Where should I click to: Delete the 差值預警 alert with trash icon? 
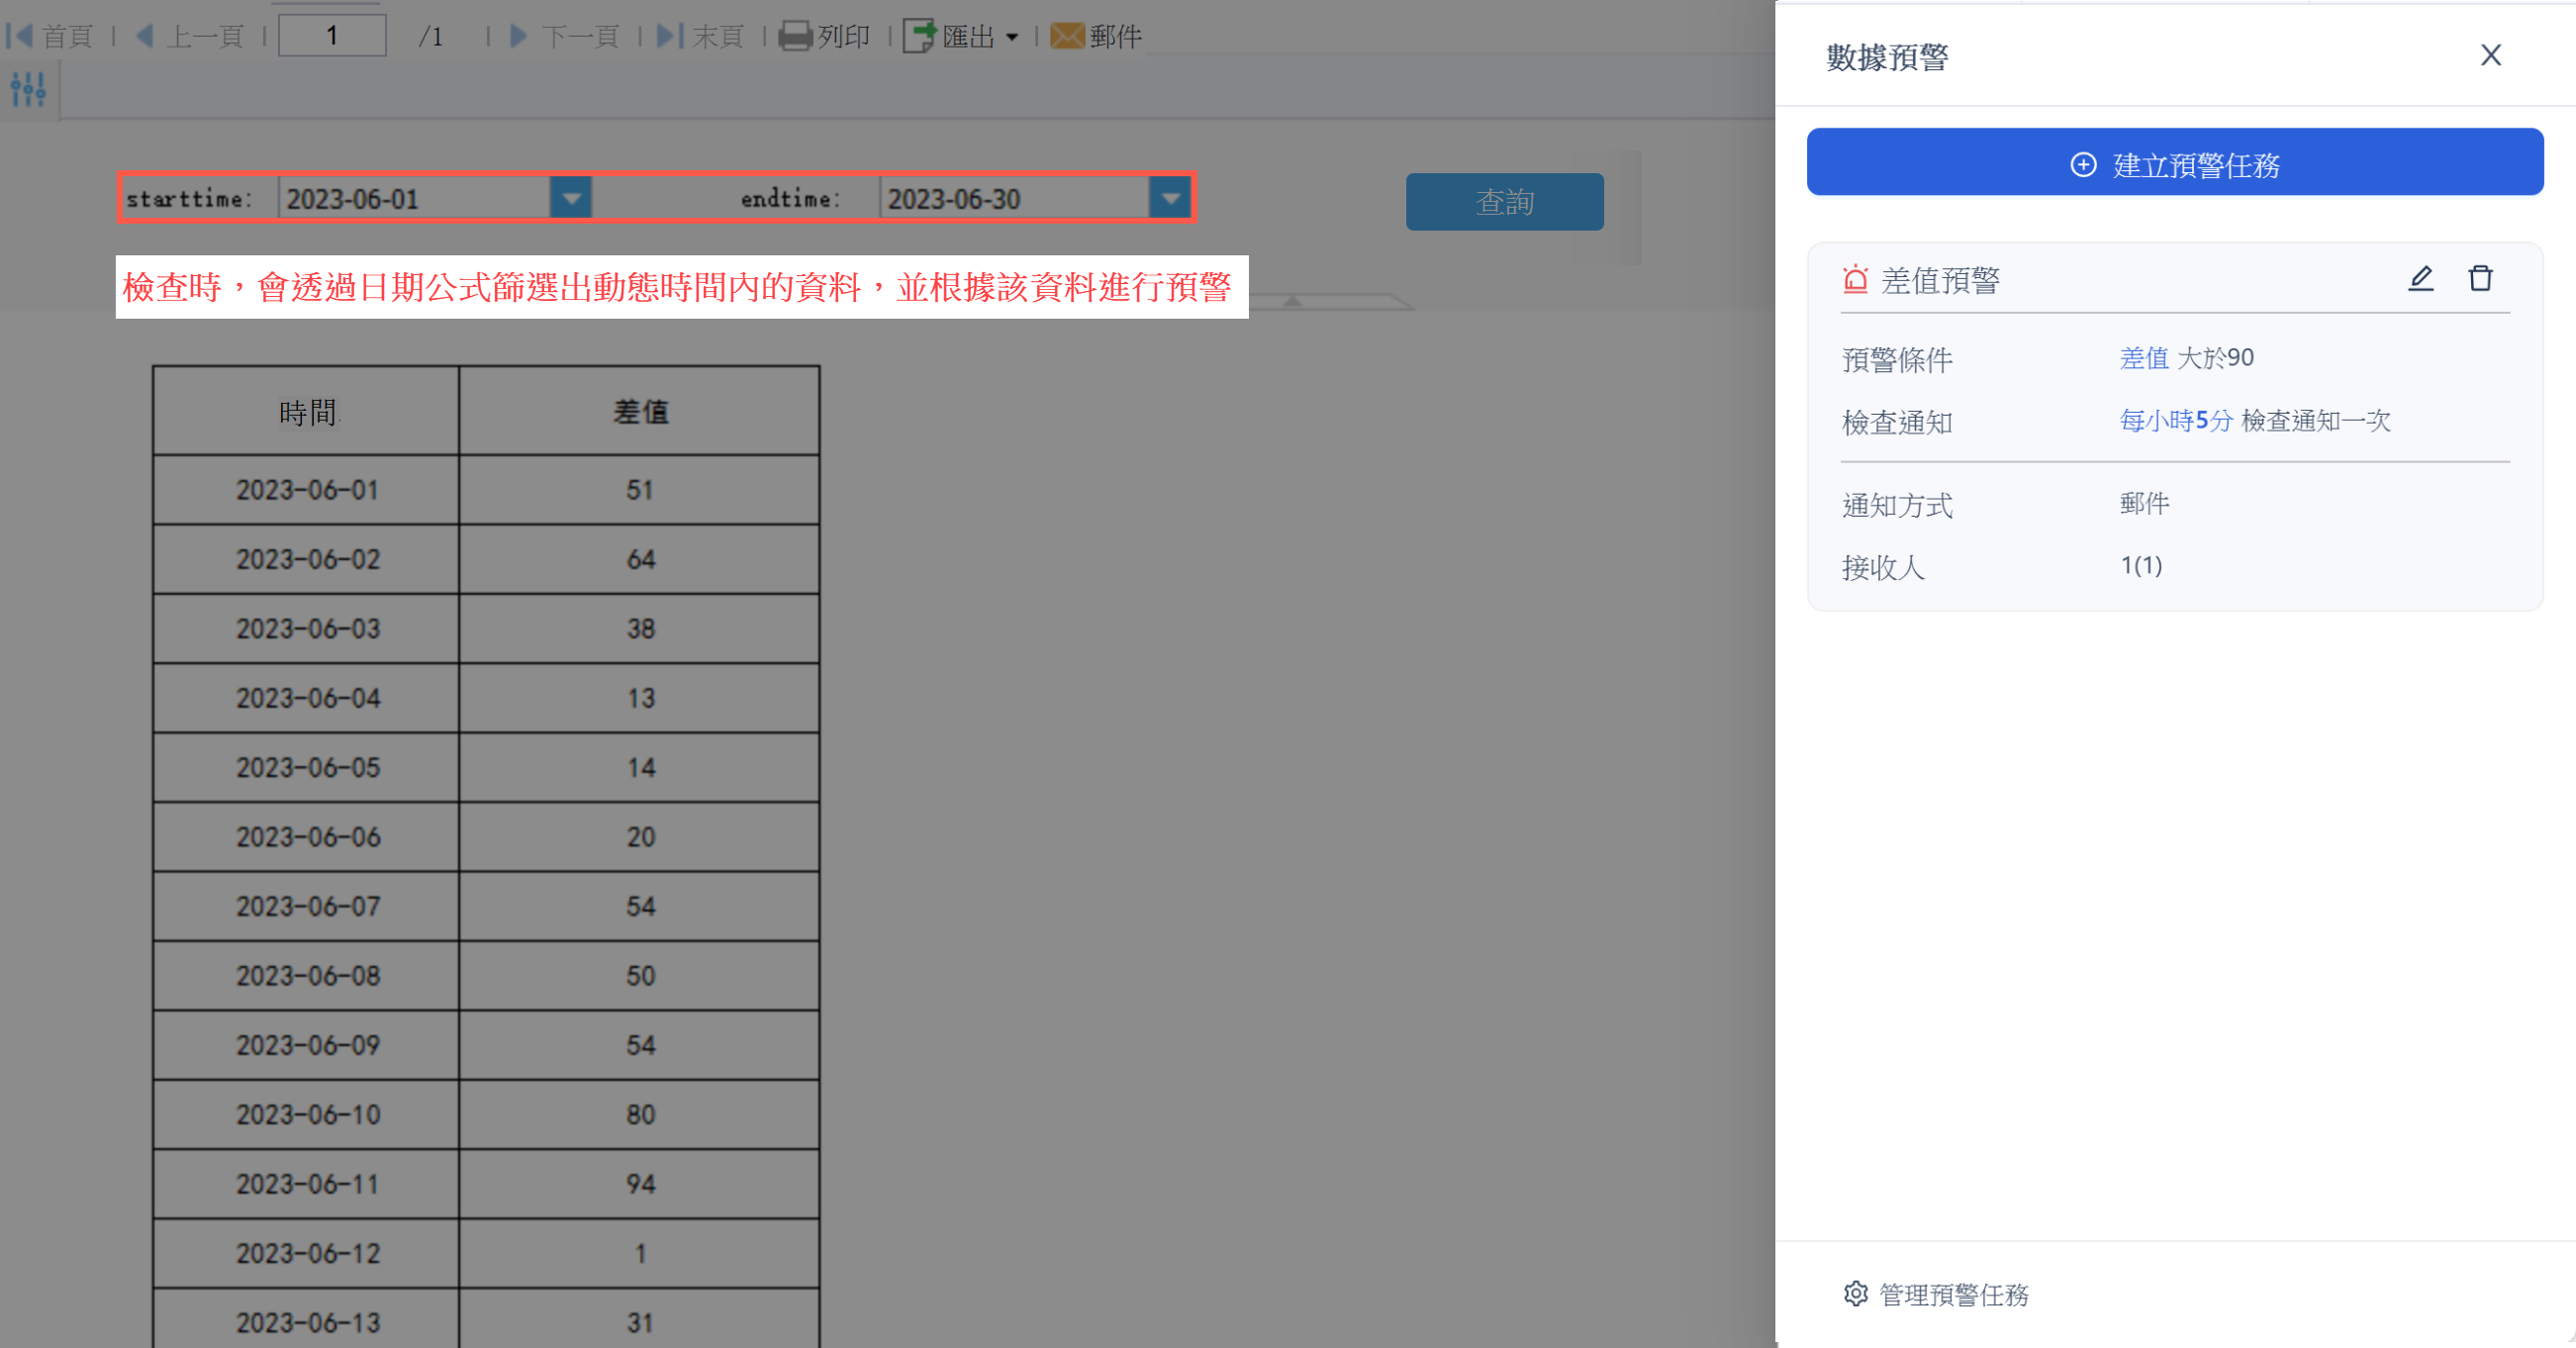pos(2480,278)
